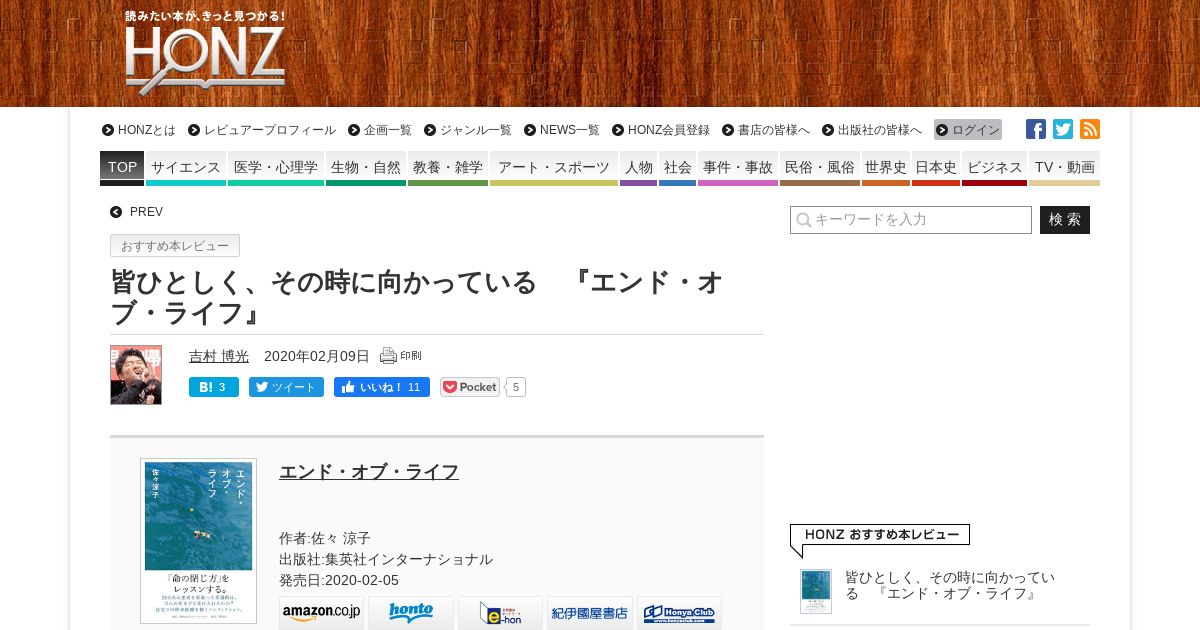The height and width of the screenshot is (630, 1200).
Task: Open the エンド・オブ・ライフ book cover image
Action: tap(198, 541)
